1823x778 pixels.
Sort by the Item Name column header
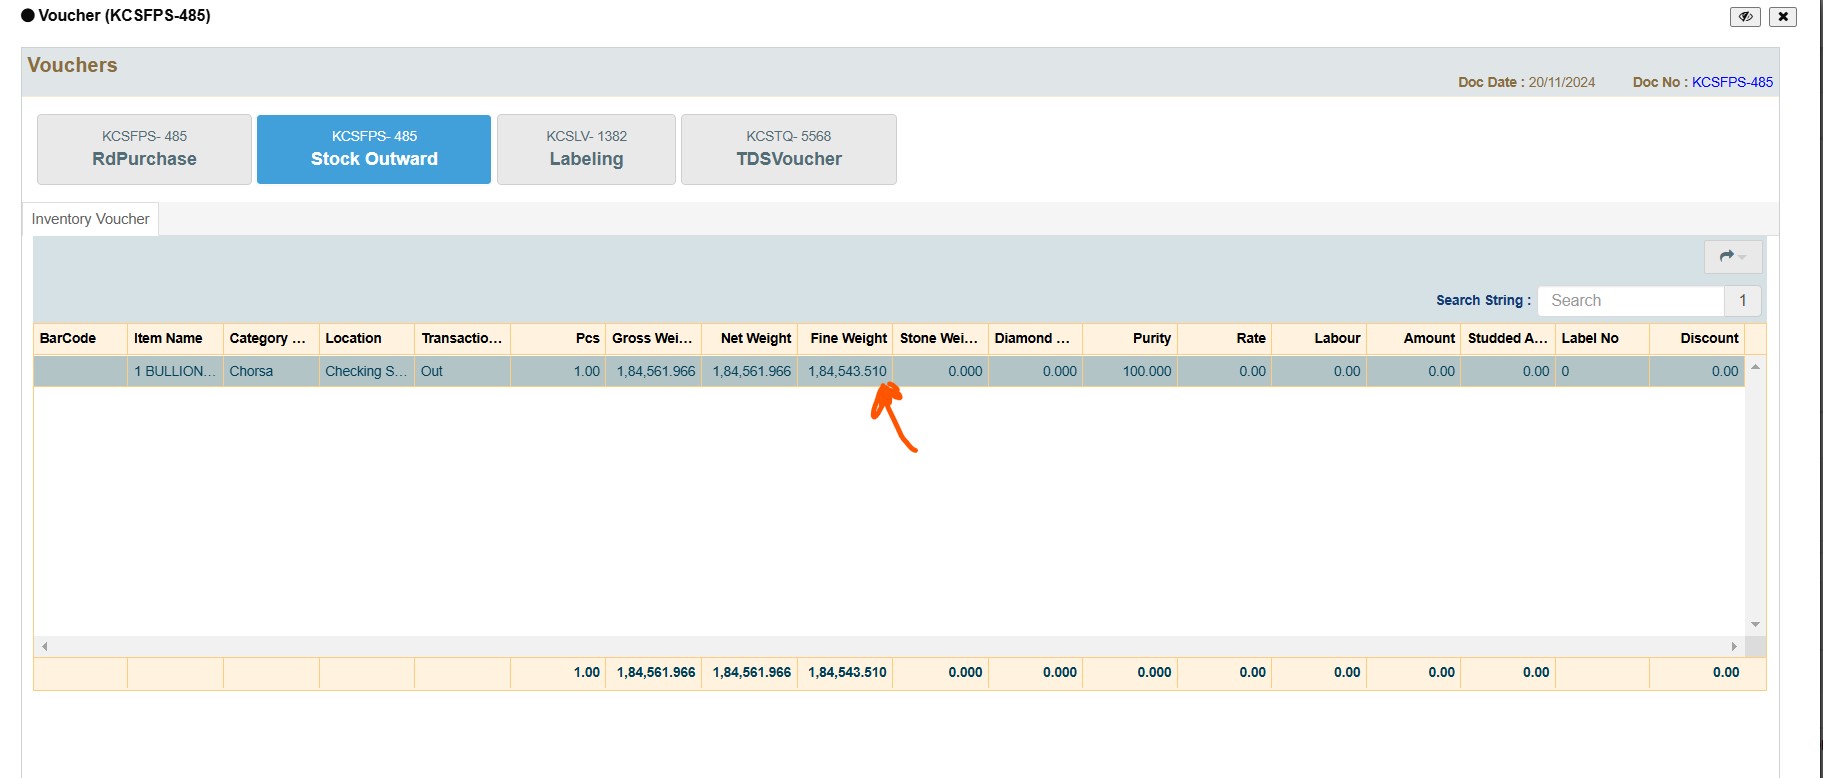tap(175, 338)
